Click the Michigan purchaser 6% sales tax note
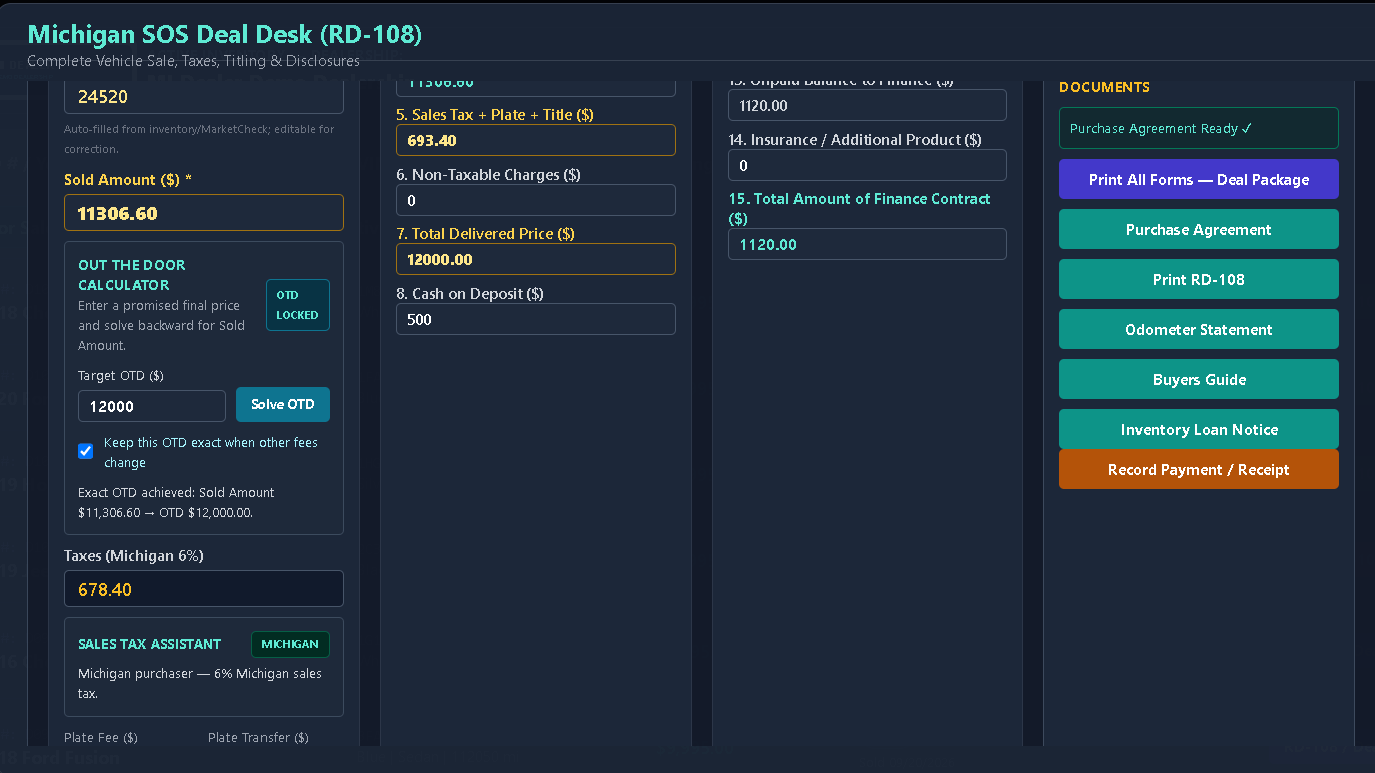Image resolution: width=1375 pixels, height=773 pixels. pyautogui.click(x=200, y=683)
